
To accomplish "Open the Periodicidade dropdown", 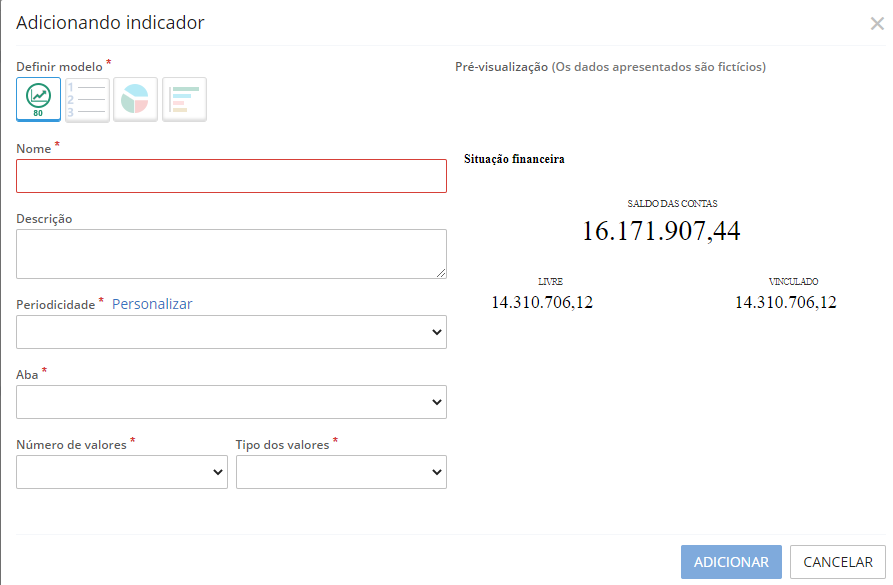I will click(231, 331).
